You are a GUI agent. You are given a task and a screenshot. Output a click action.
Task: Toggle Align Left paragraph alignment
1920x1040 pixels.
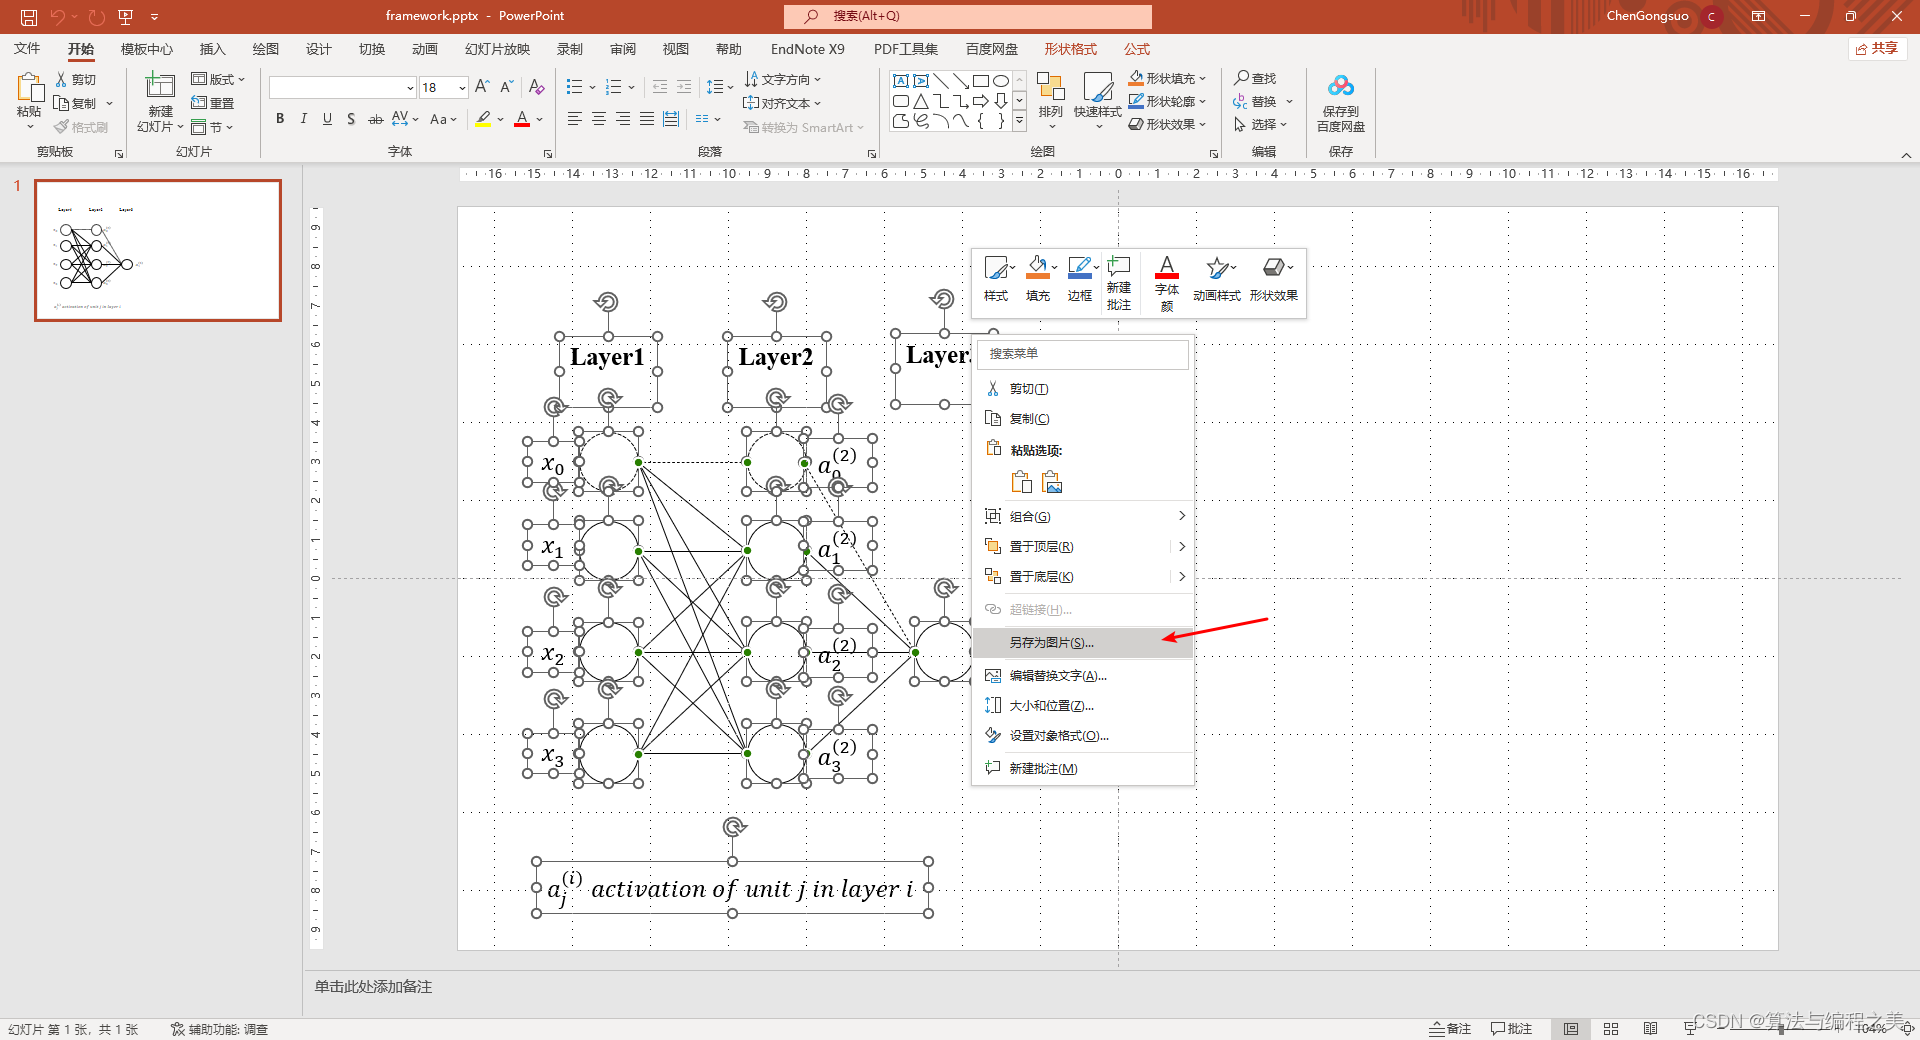pyautogui.click(x=574, y=119)
